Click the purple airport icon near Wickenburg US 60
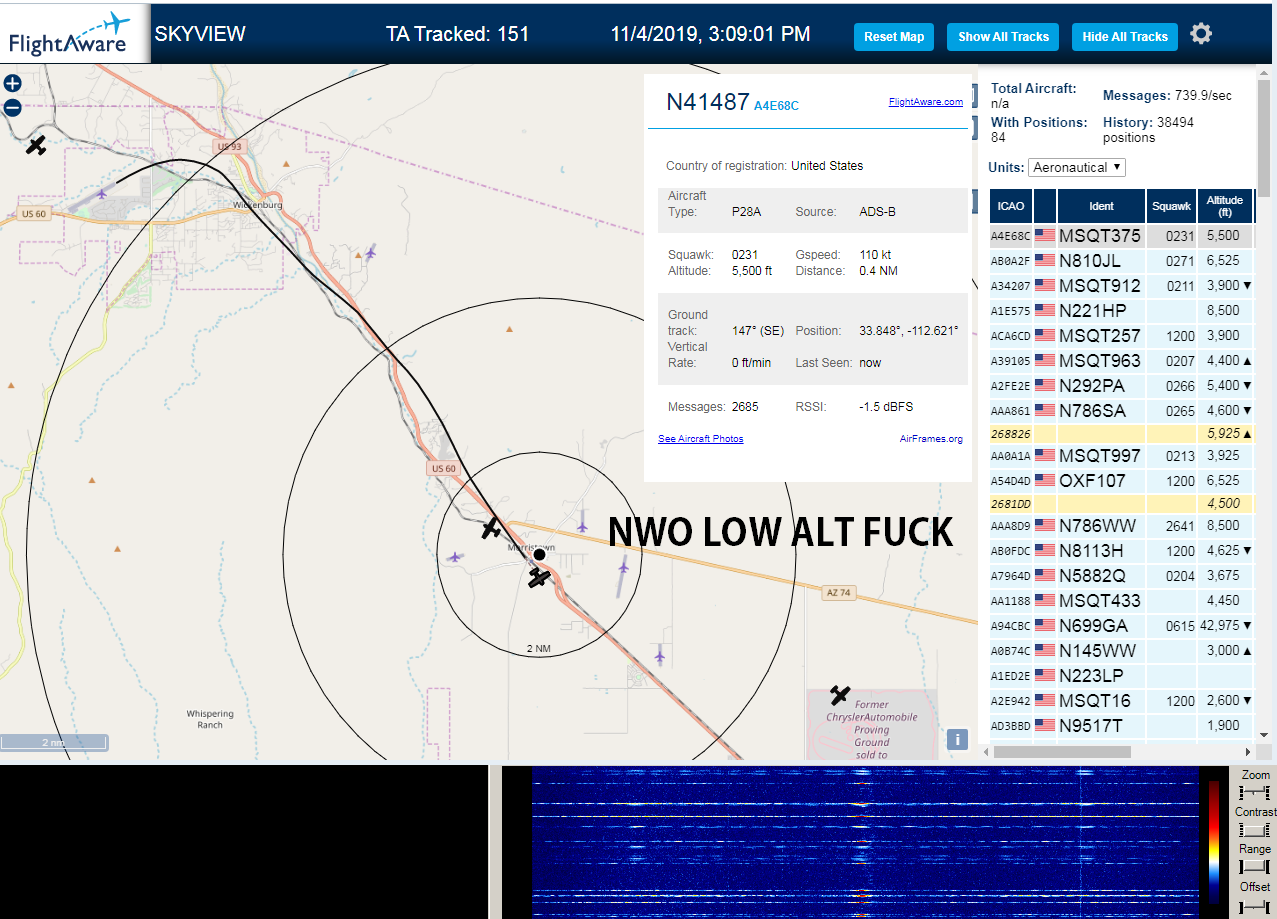Image resolution: width=1277 pixels, height=919 pixels. [x=103, y=193]
